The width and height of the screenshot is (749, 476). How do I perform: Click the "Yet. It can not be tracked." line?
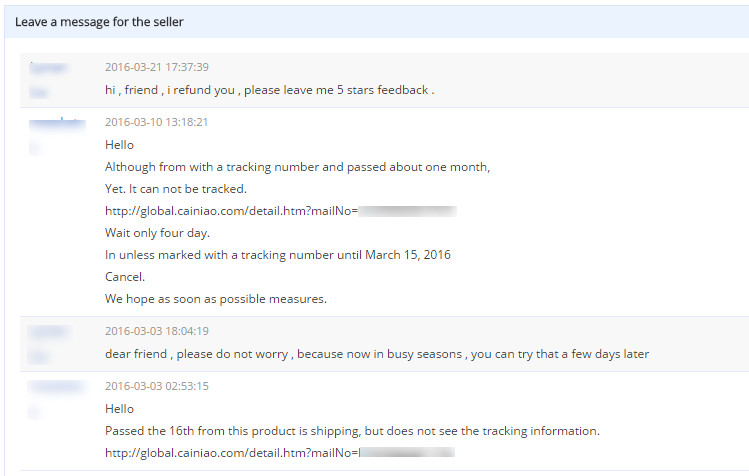coord(175,189)
